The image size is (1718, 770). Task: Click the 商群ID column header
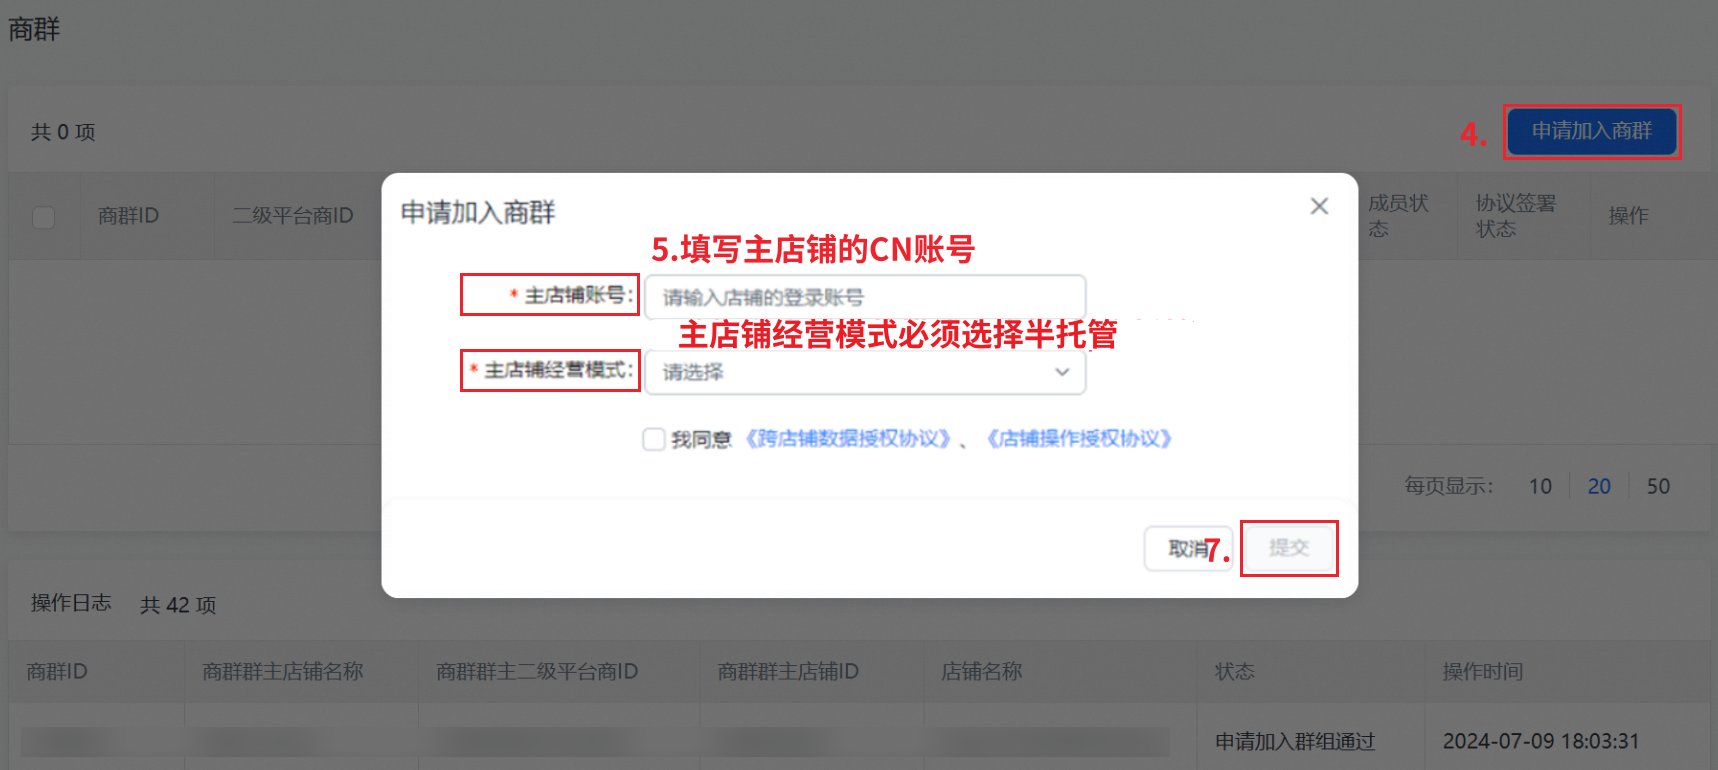coord(128,216)
